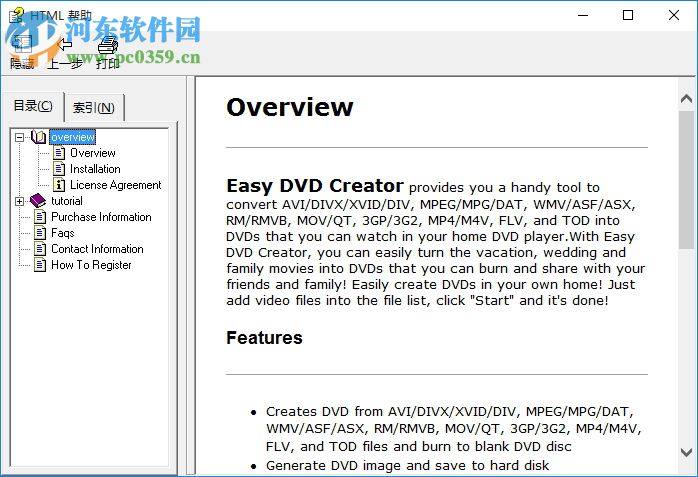Click the page icon beside Purchase Information

coord(40,217)
